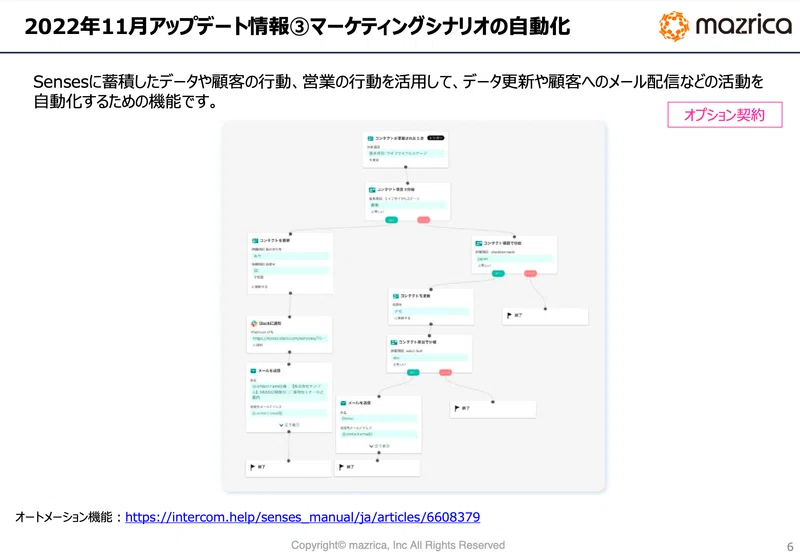Click the flag icon of the end node under the Slack-chain mail node

click(x=253, y=467)
